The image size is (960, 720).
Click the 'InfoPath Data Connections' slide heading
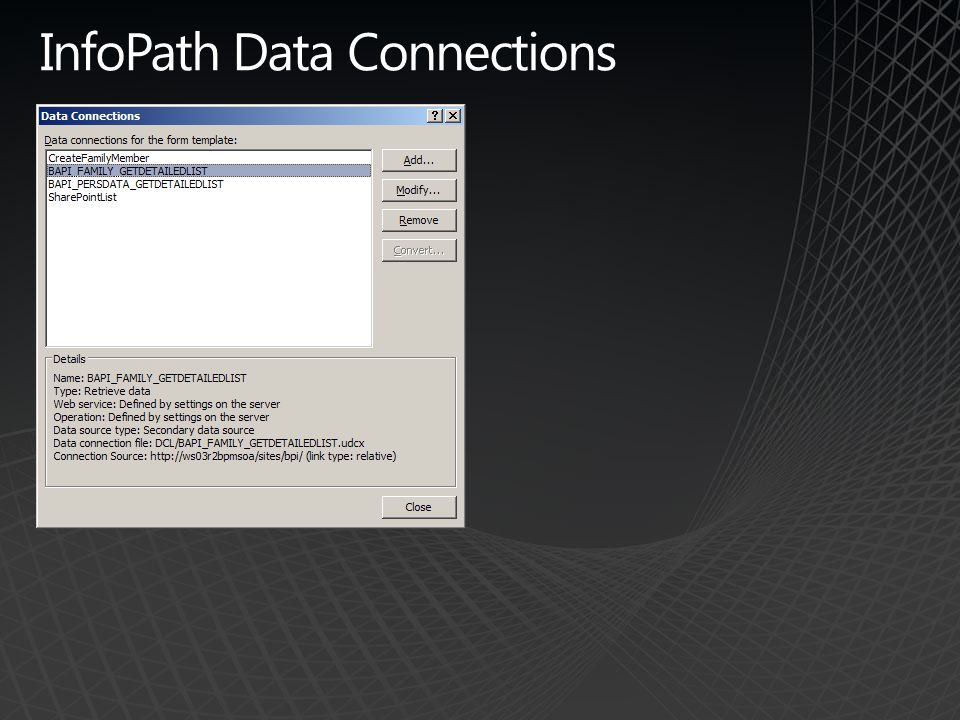[x=328, y=53]
